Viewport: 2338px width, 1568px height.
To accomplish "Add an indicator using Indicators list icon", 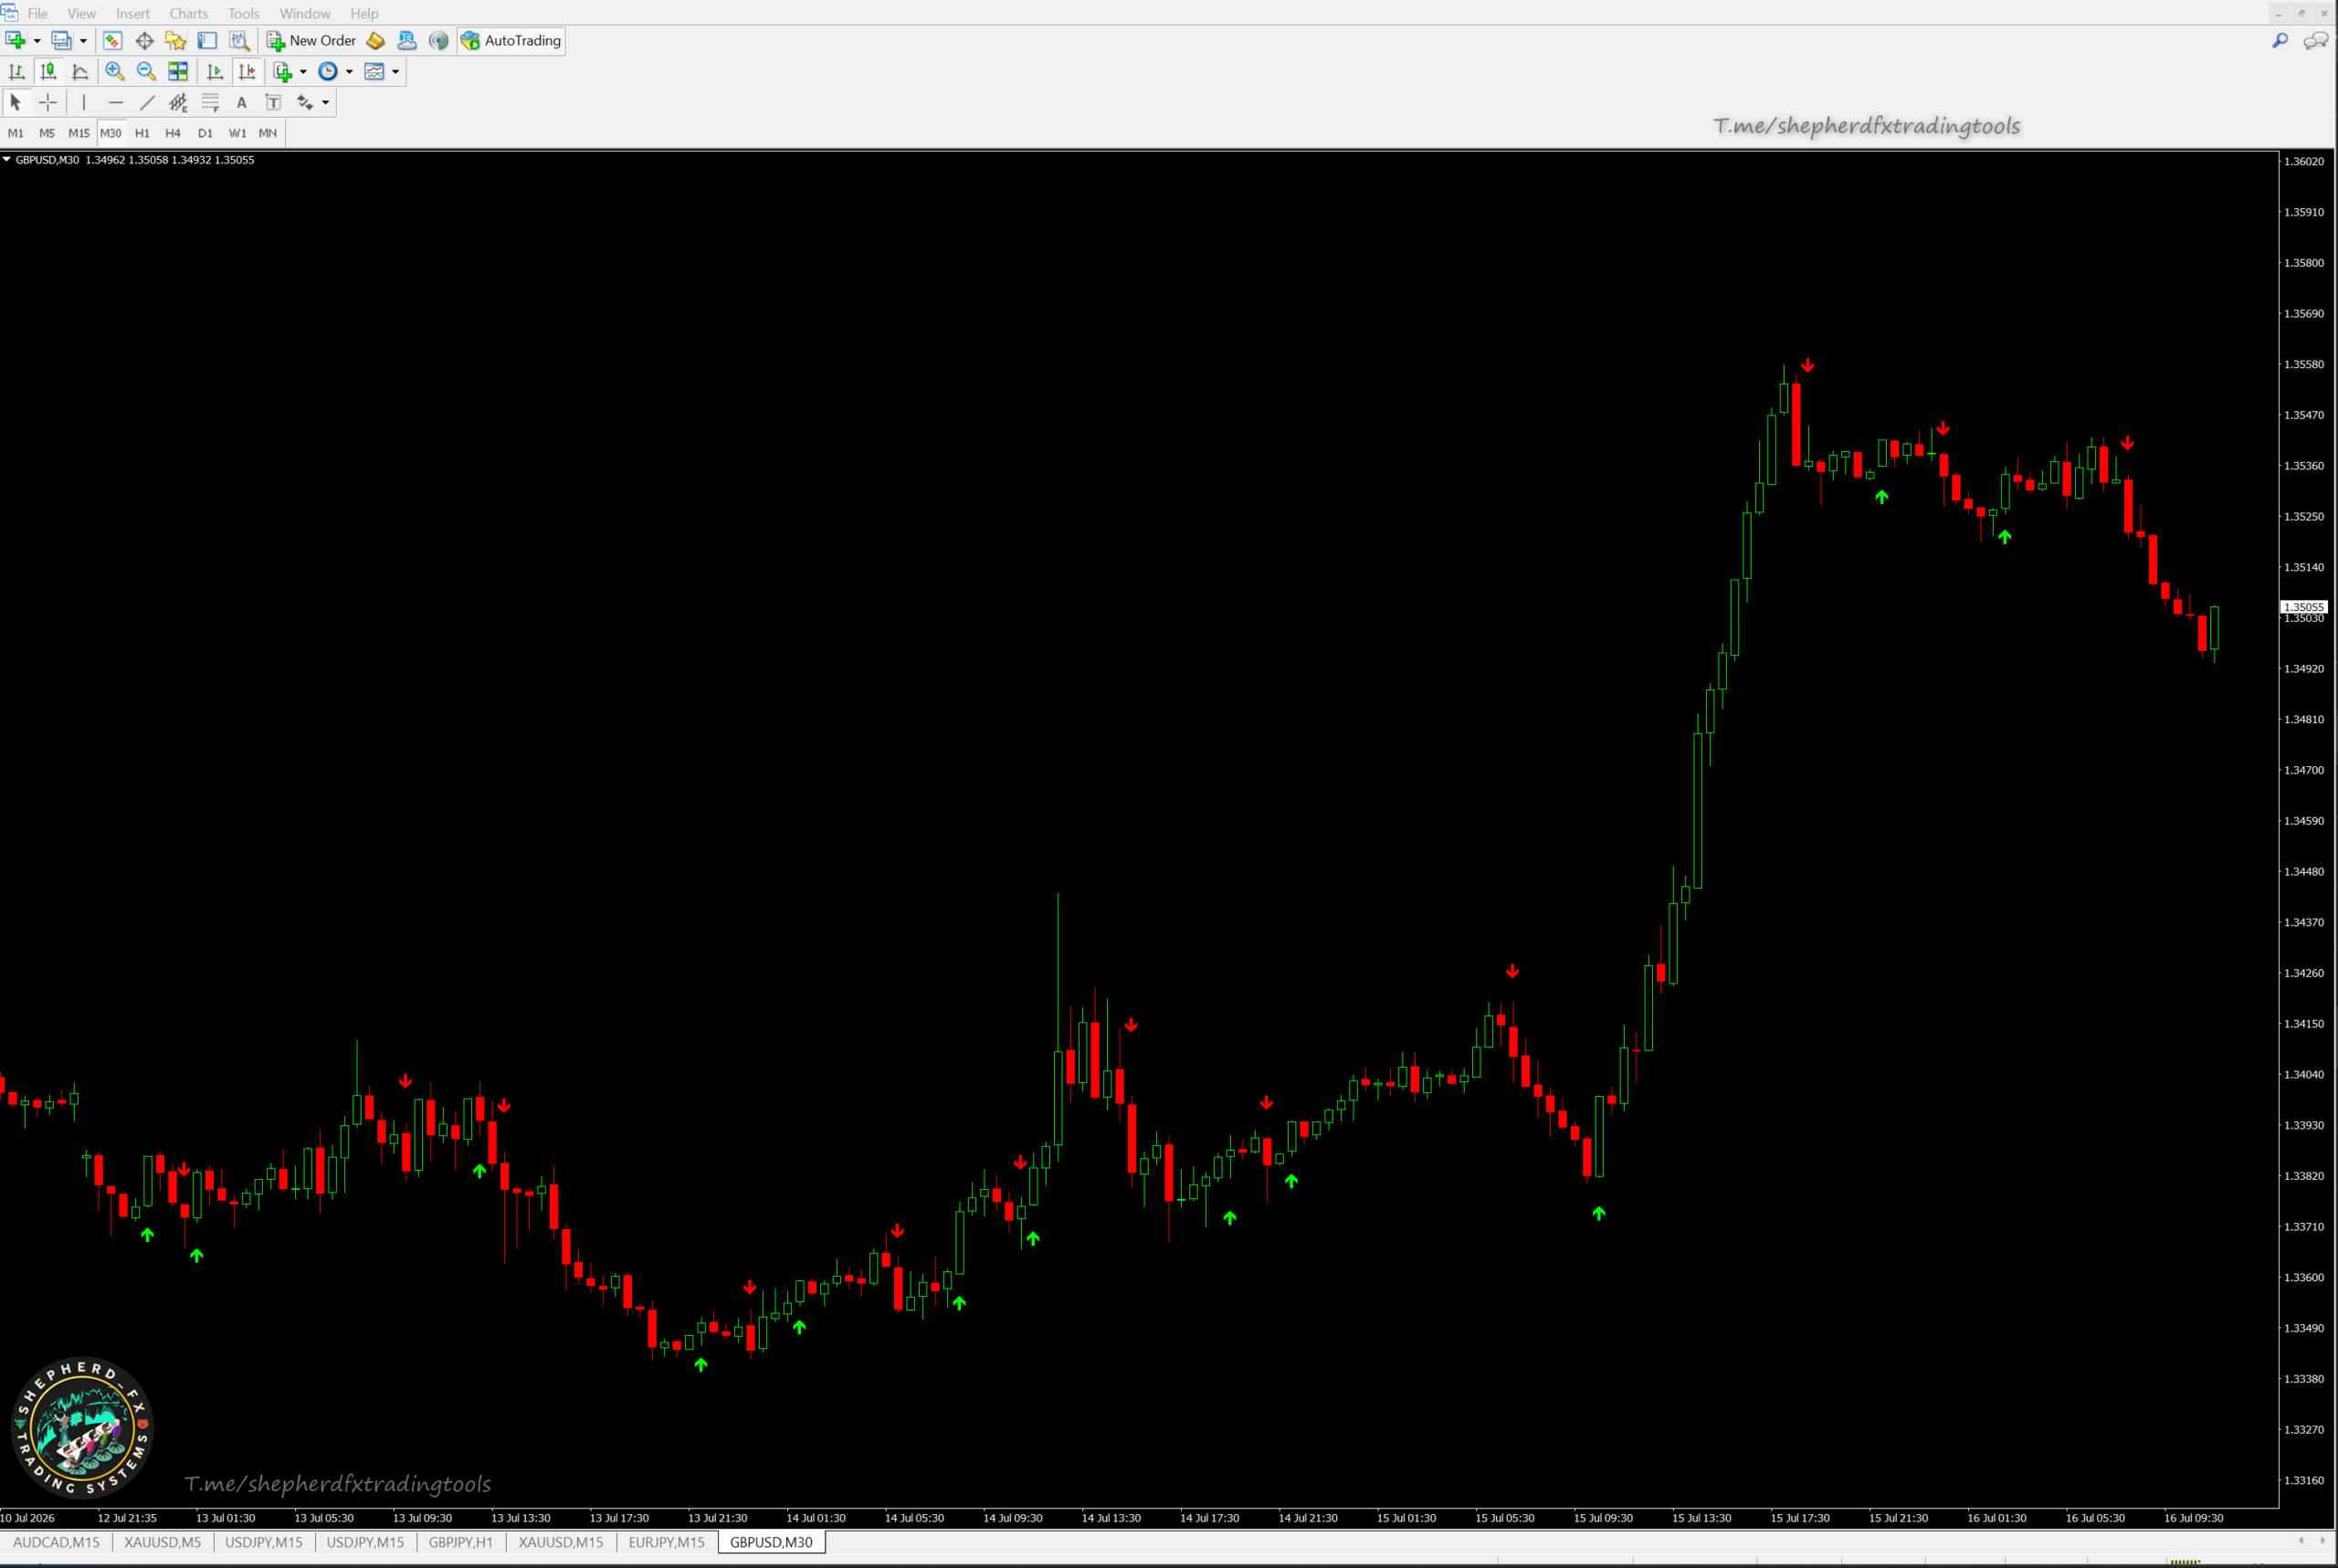I will [x=283, y=71].
